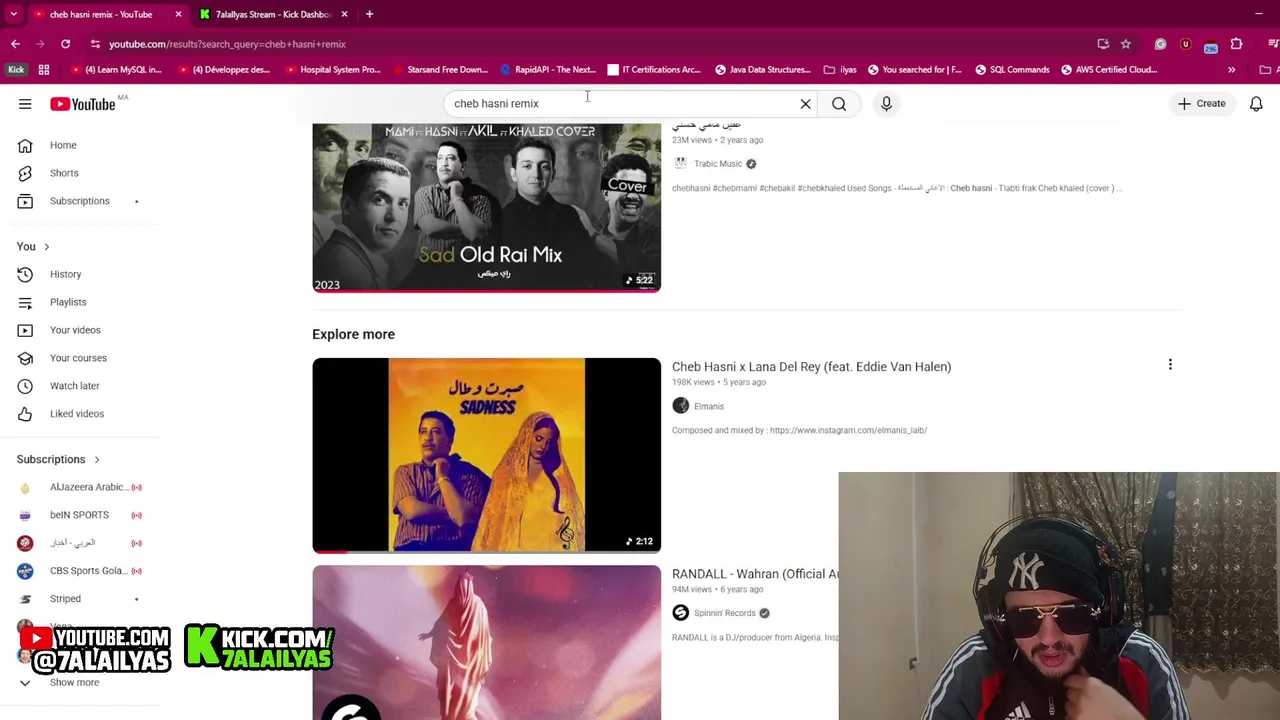Bookmark this page with the star

click(x=1125, y=44)
